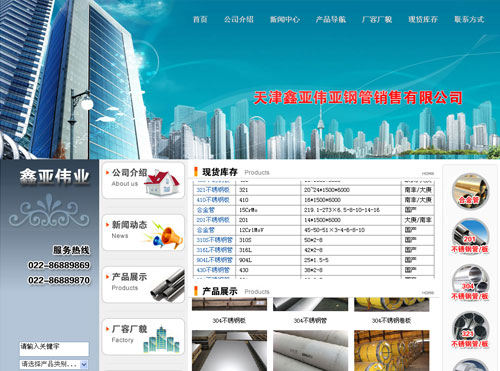
Task: Click the house icon beside 公司介绍
Action: pos(162,182)
